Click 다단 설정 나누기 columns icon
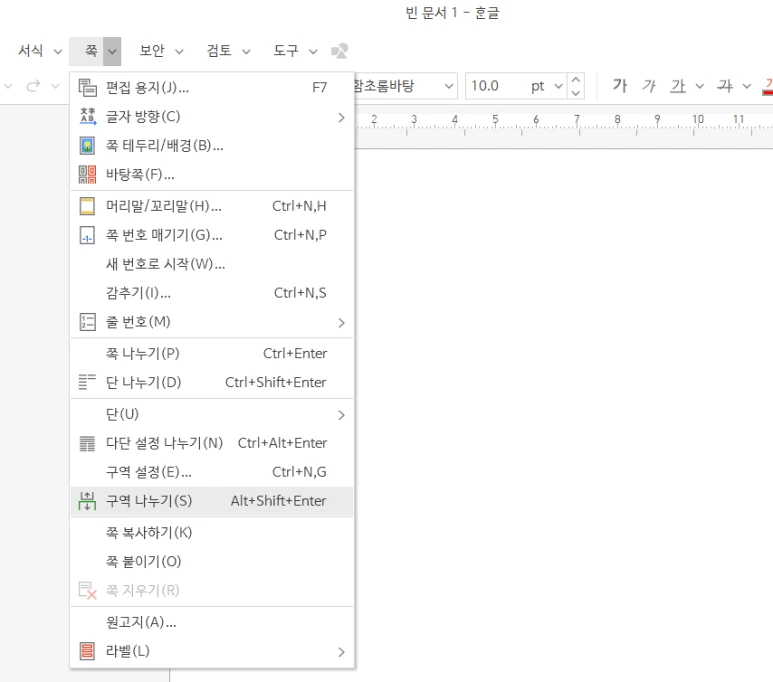This screenshot has width=773, height=682. [87, 443]
